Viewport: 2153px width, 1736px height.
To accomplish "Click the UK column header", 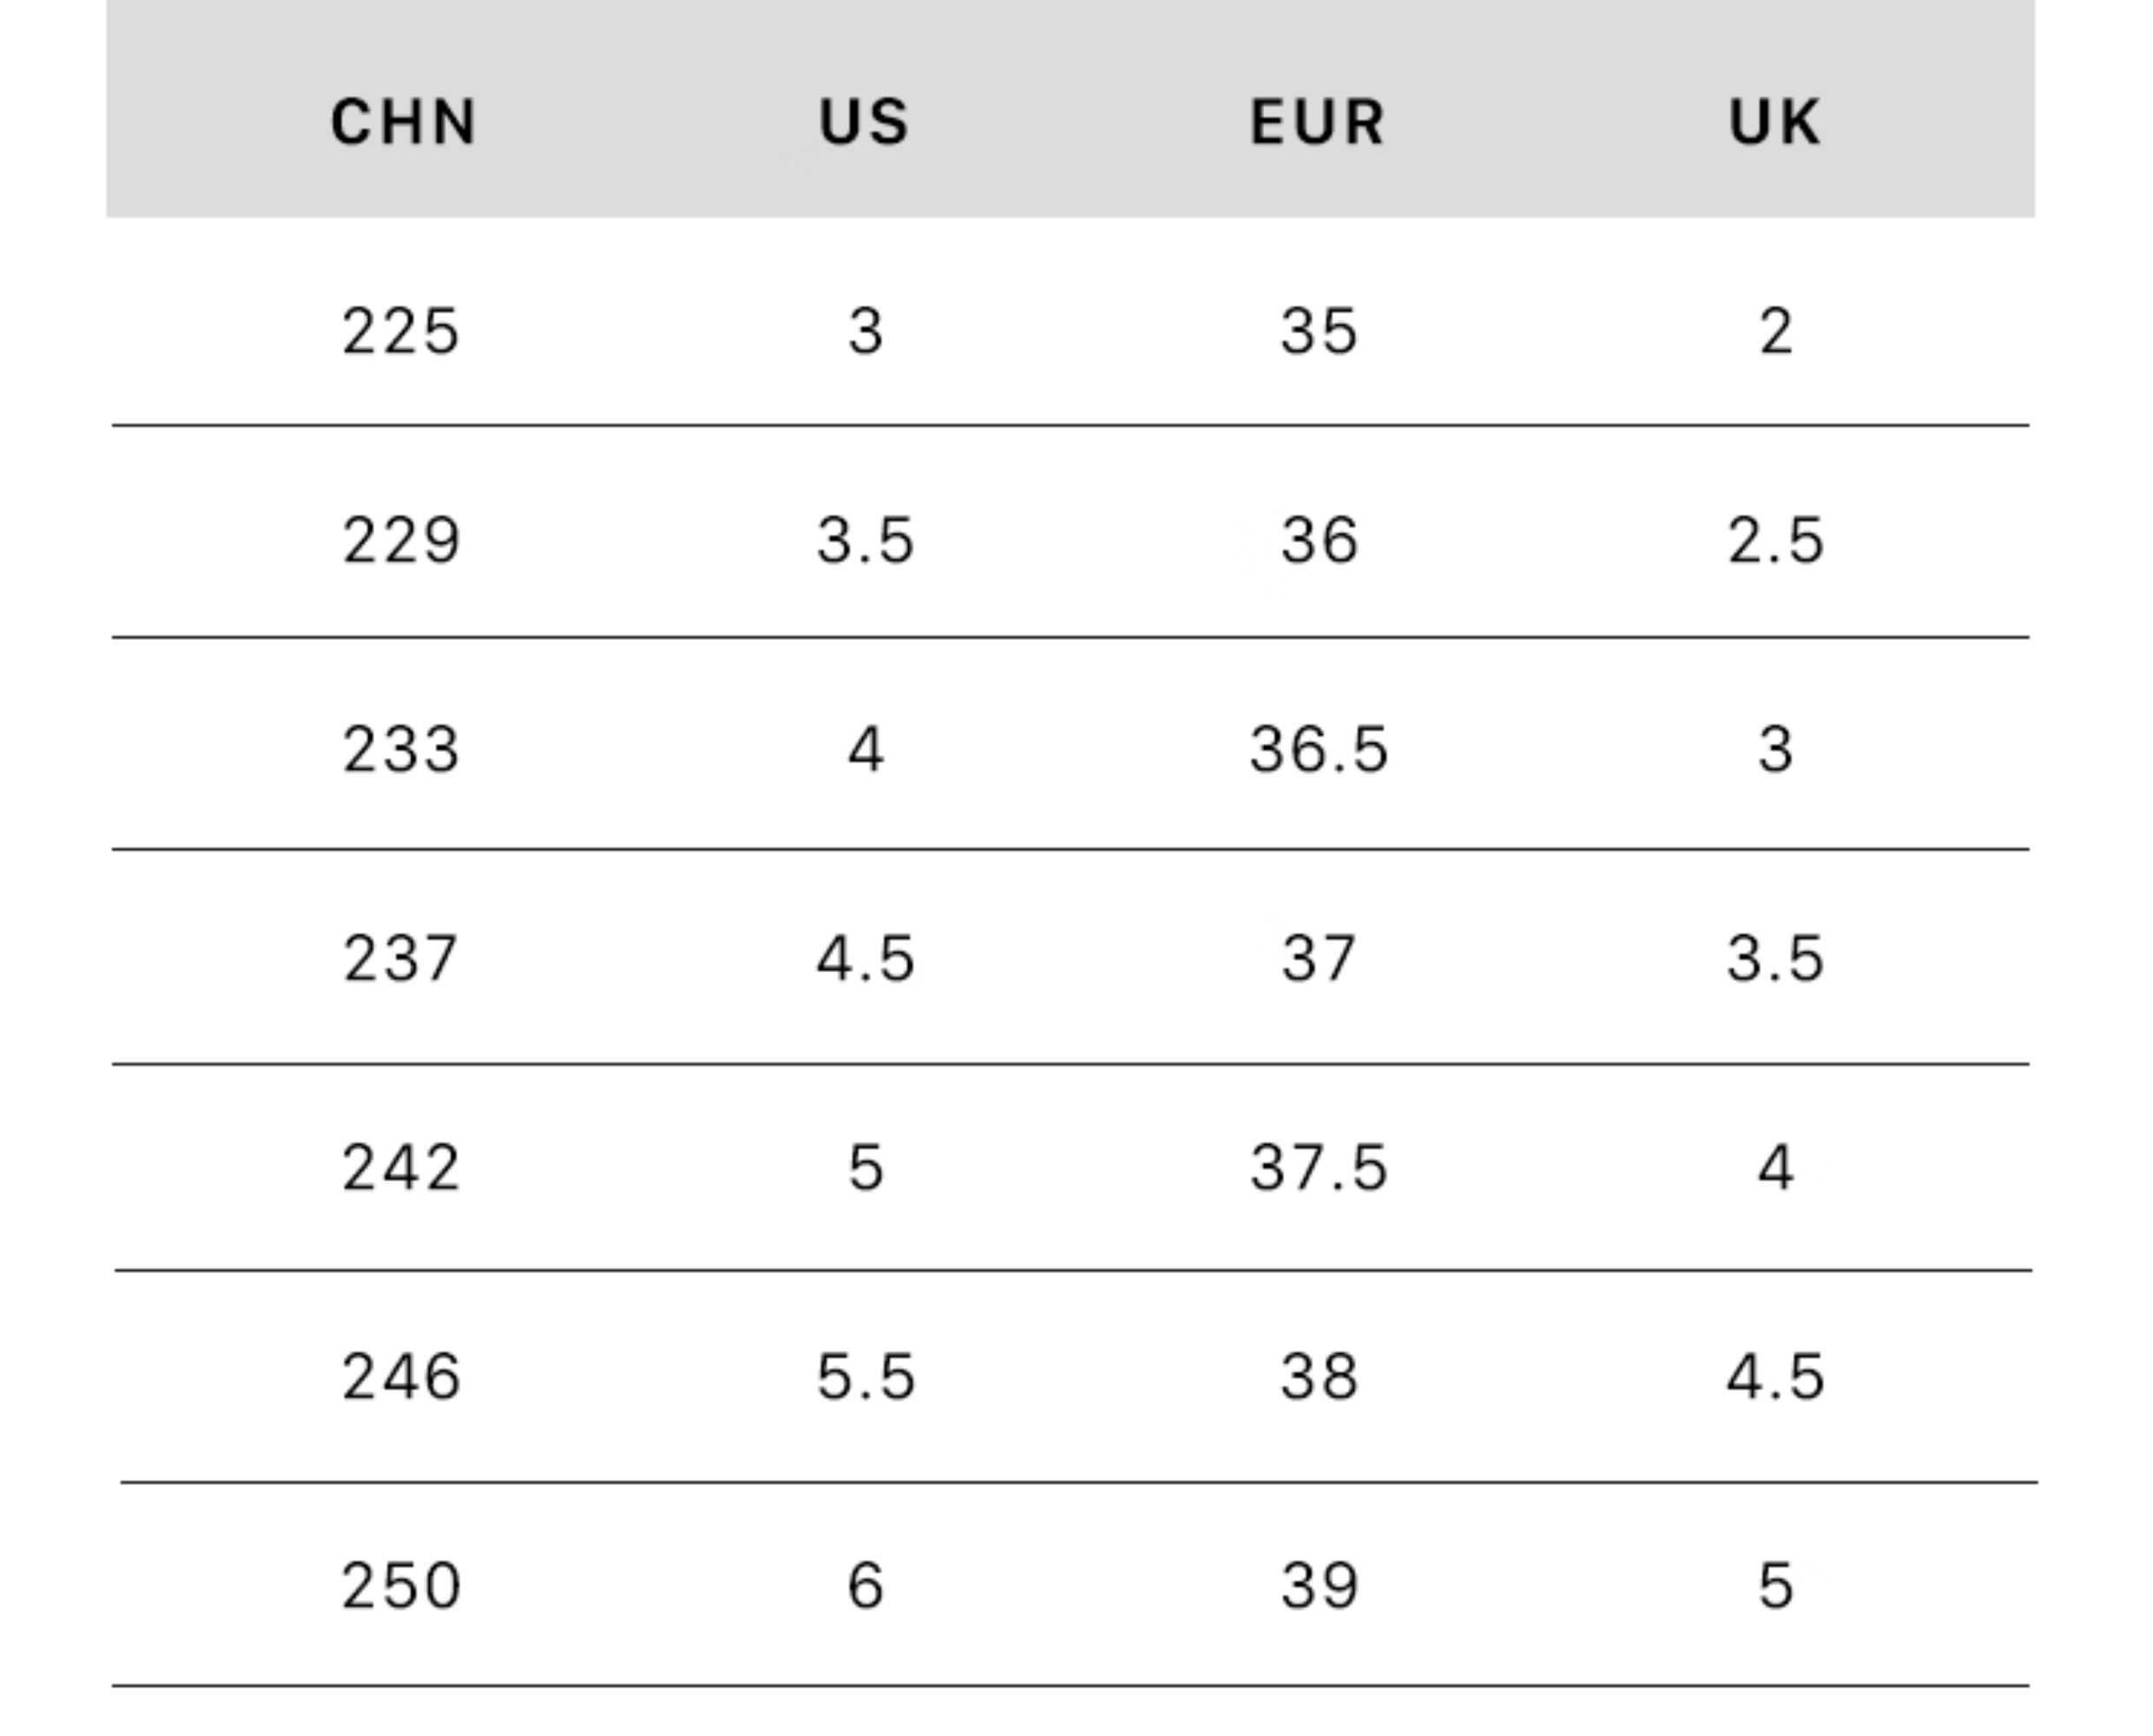I will click(1775, 122).
